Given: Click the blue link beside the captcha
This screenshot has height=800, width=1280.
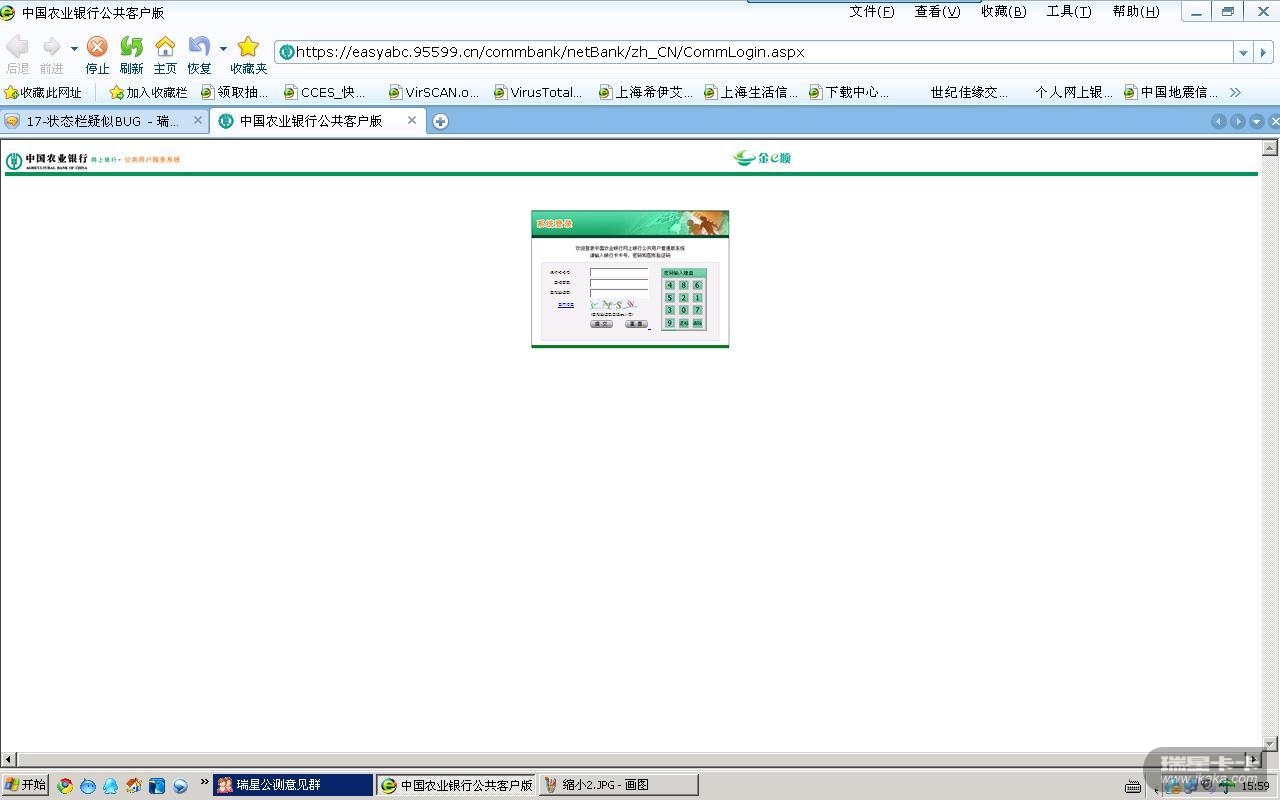Looking at the screenshot, I should pos(566,305).
